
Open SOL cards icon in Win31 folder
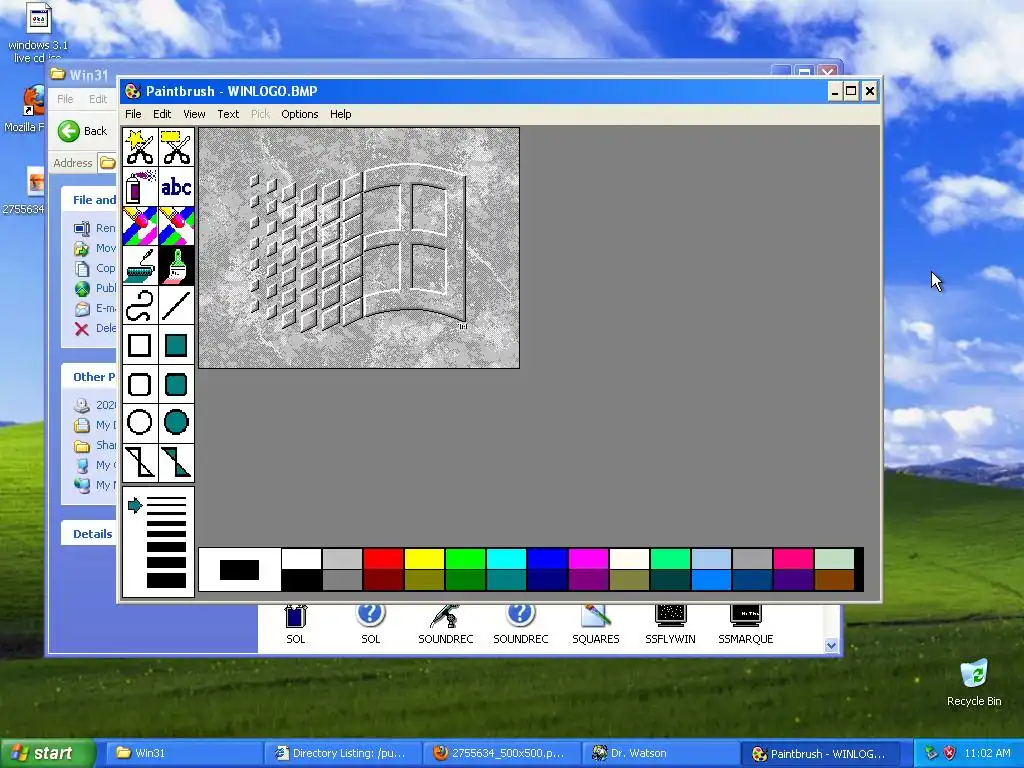click(x=296, y=624)
